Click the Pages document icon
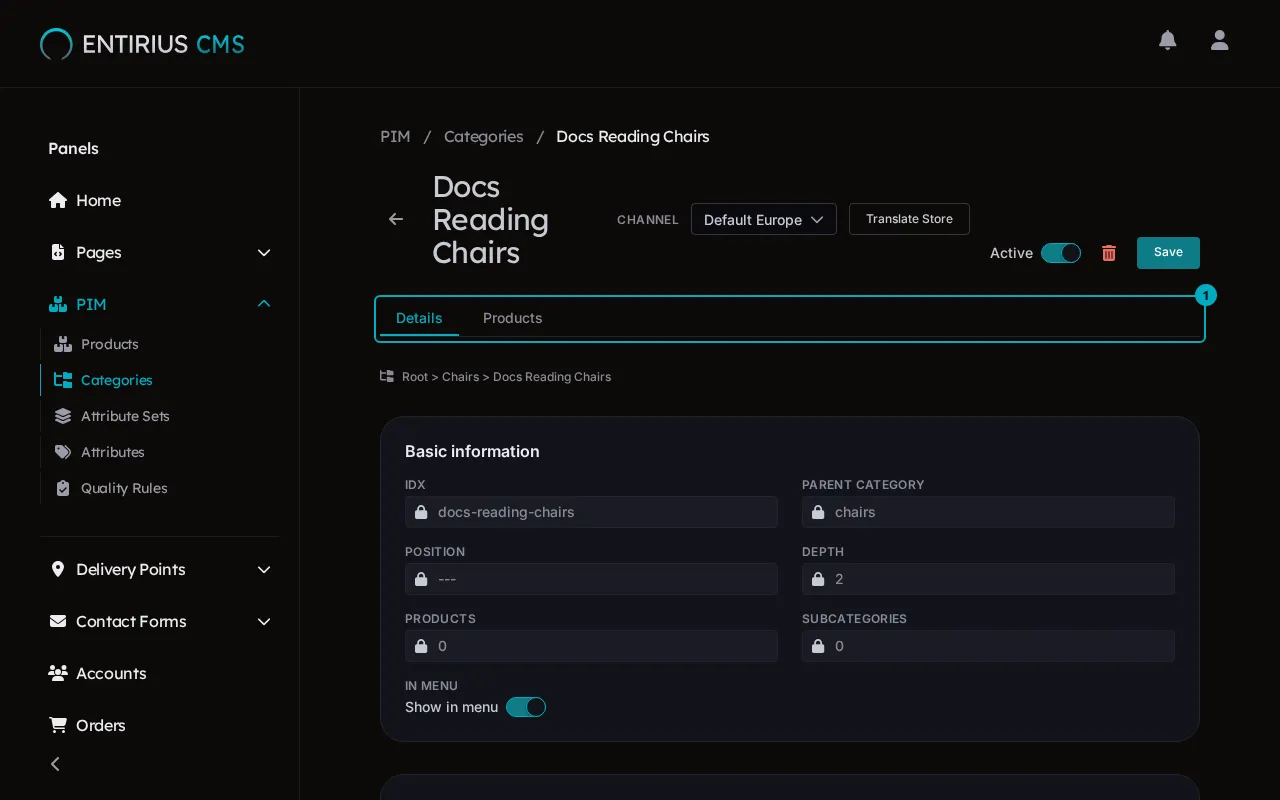The width and height of the screenshot is (1280, 800). coord(58,252)
